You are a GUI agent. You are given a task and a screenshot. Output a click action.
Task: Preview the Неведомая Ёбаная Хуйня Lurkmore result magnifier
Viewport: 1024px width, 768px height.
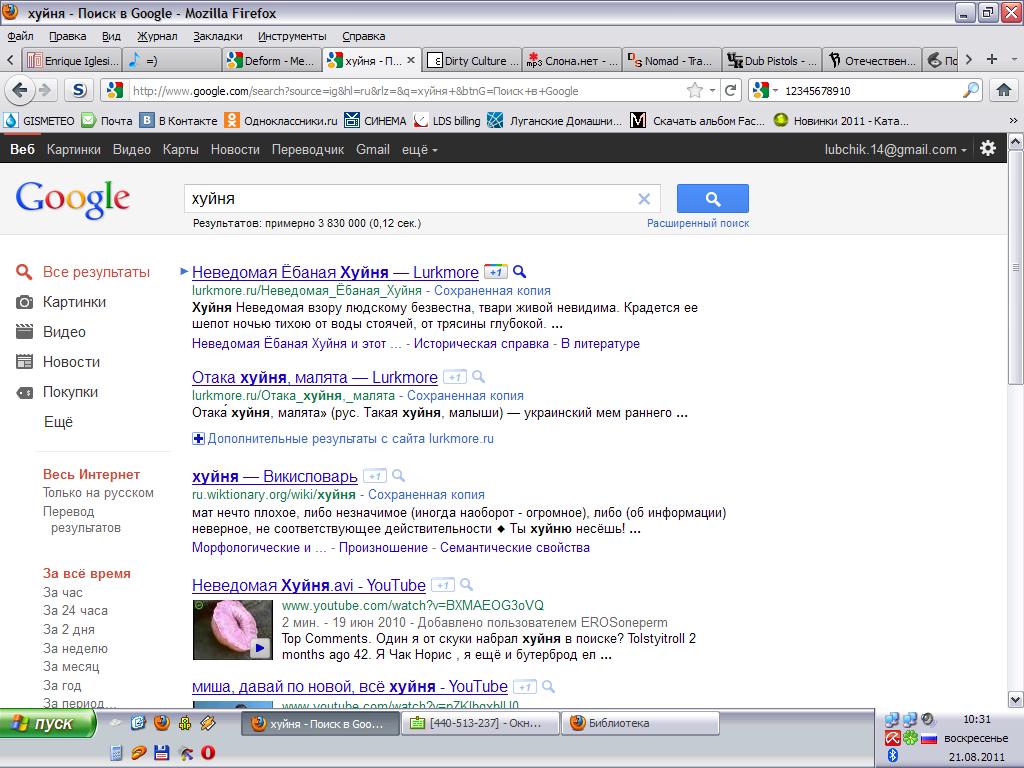pyautogui.click(x=520, y=272)
